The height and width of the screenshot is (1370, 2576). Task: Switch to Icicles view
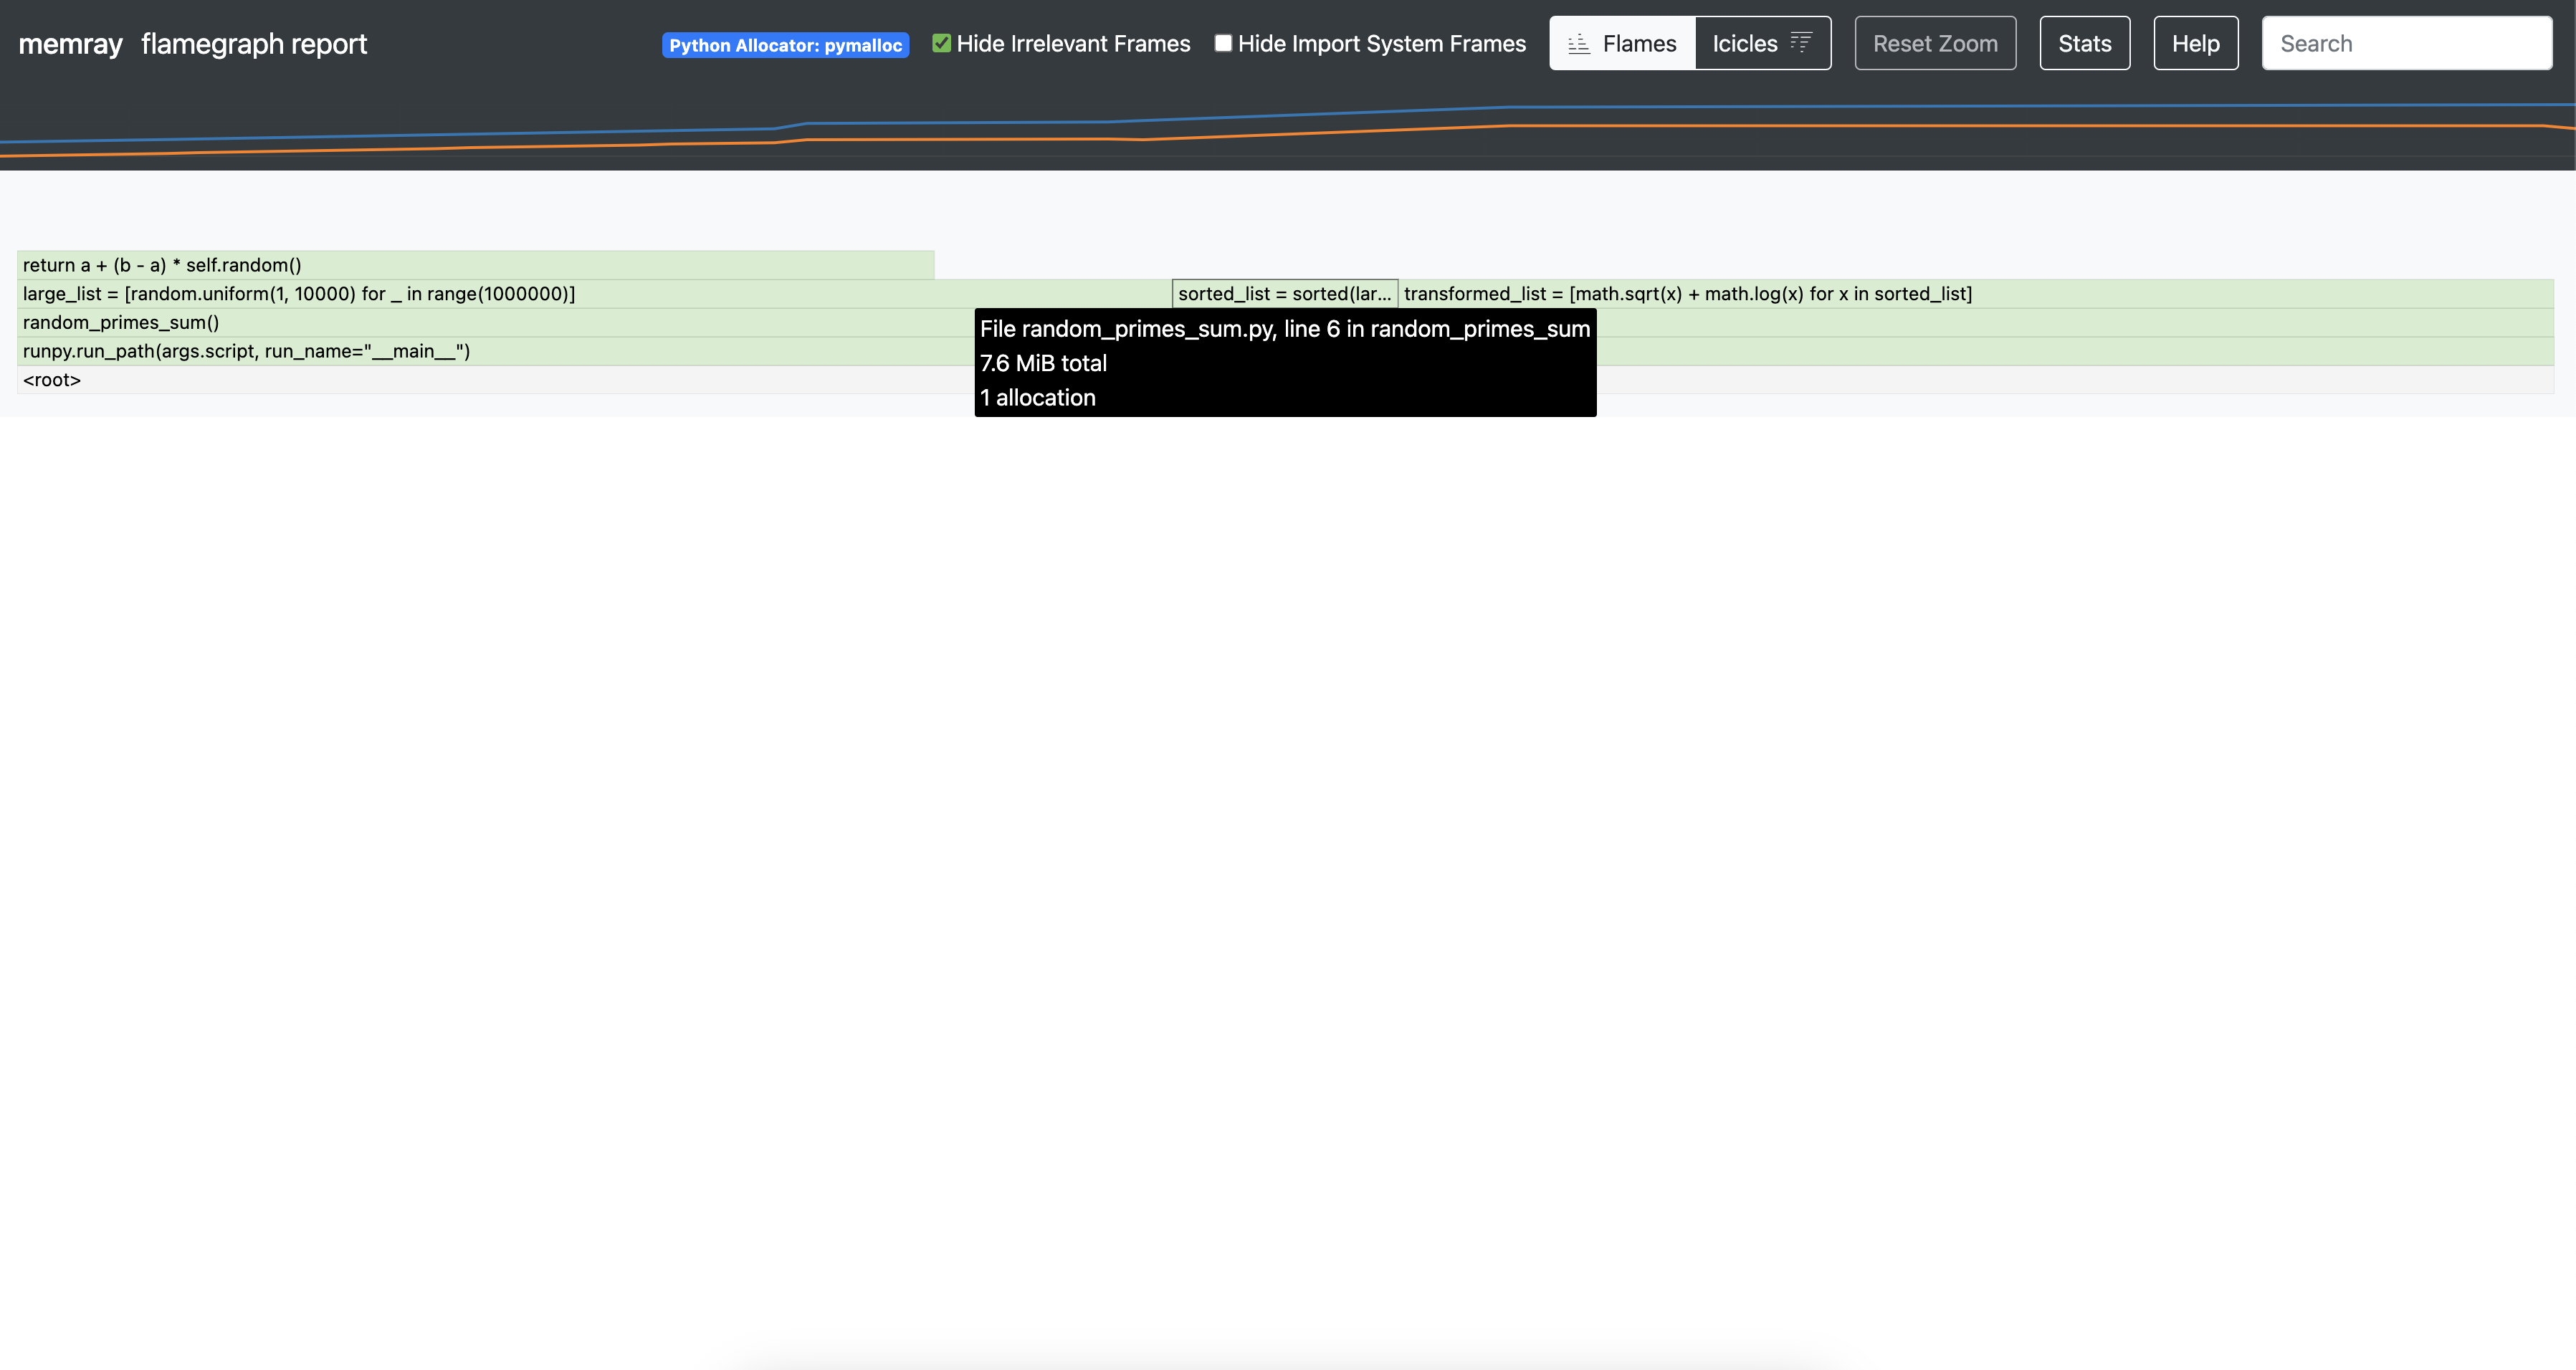[1763, 43]
